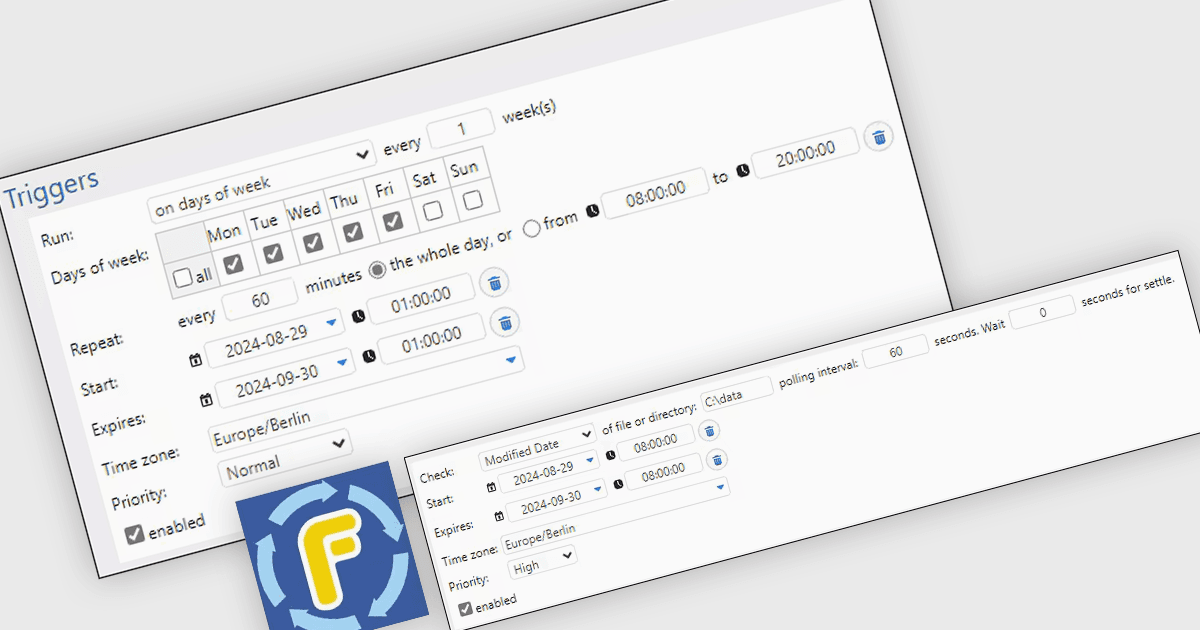The height and width of the screenshot is (630, 1200).
Task: Click the clock icon in the small panel's Expires row
Action: click(x=617, y=485)
